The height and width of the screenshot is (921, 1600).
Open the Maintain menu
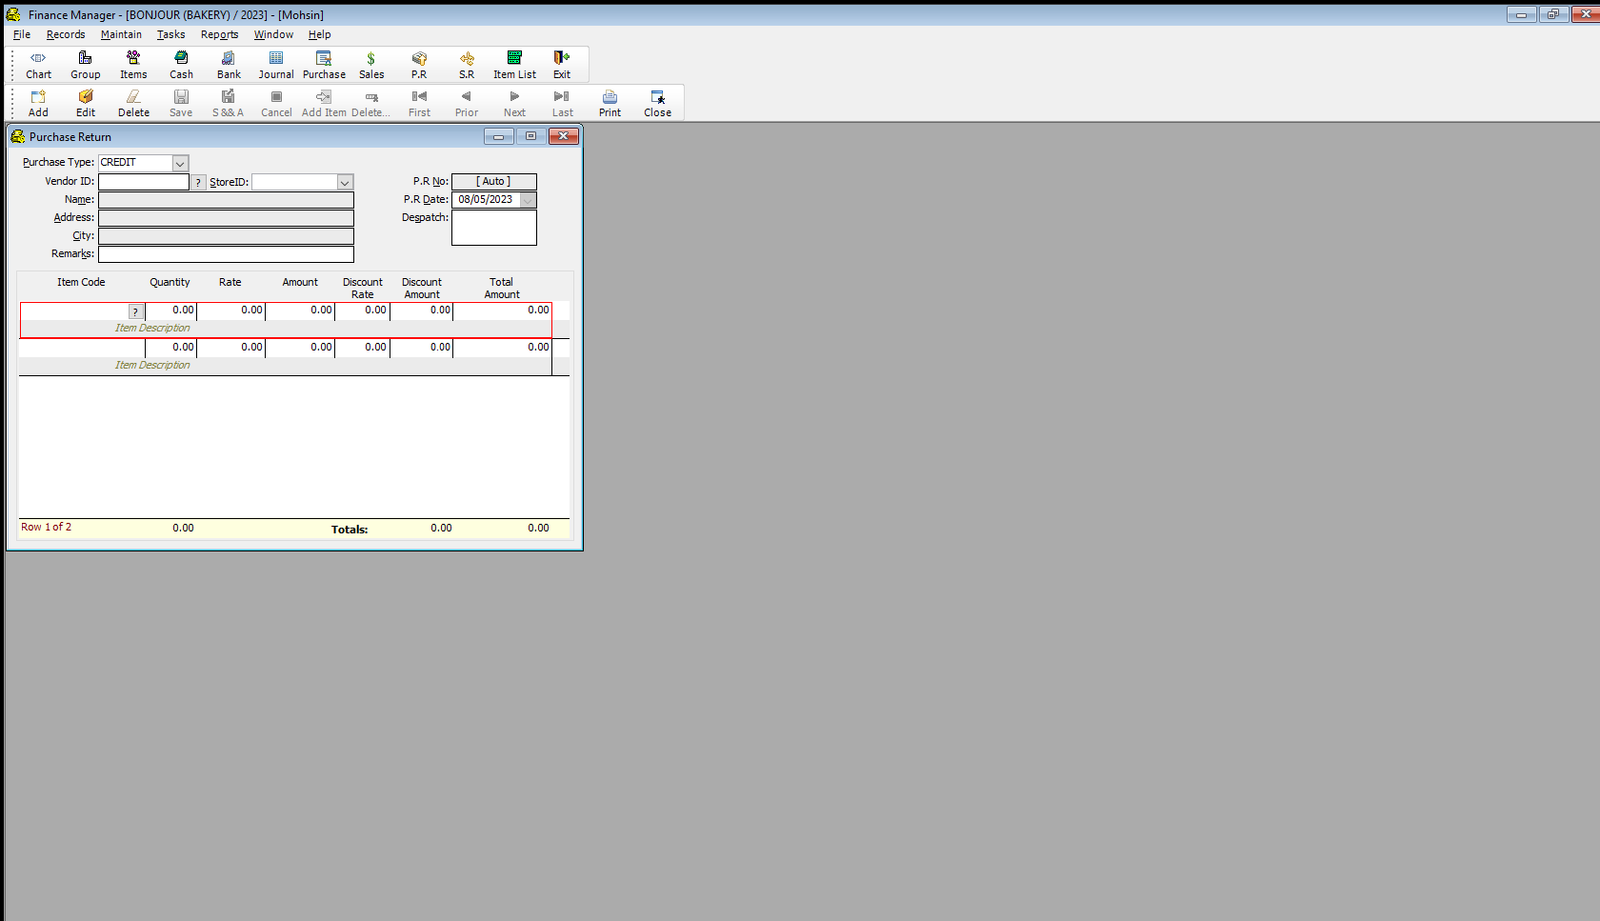(121, 34)
